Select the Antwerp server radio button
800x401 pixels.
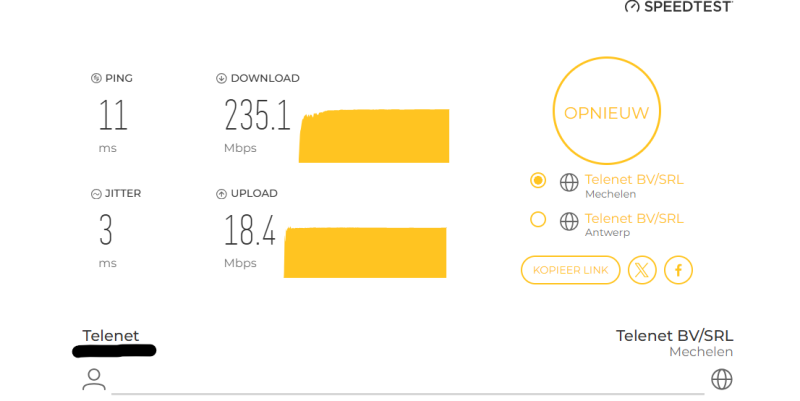coord(538,219)
